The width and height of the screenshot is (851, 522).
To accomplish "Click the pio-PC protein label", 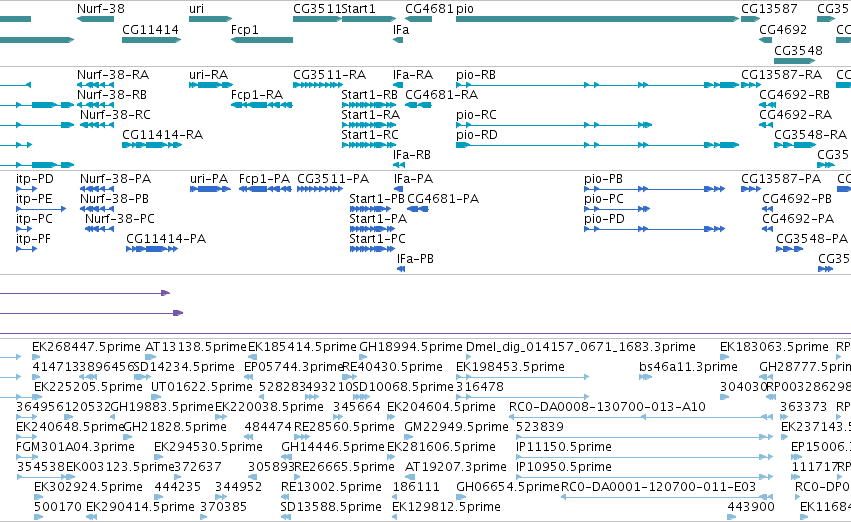I will (x=604, y=199).
